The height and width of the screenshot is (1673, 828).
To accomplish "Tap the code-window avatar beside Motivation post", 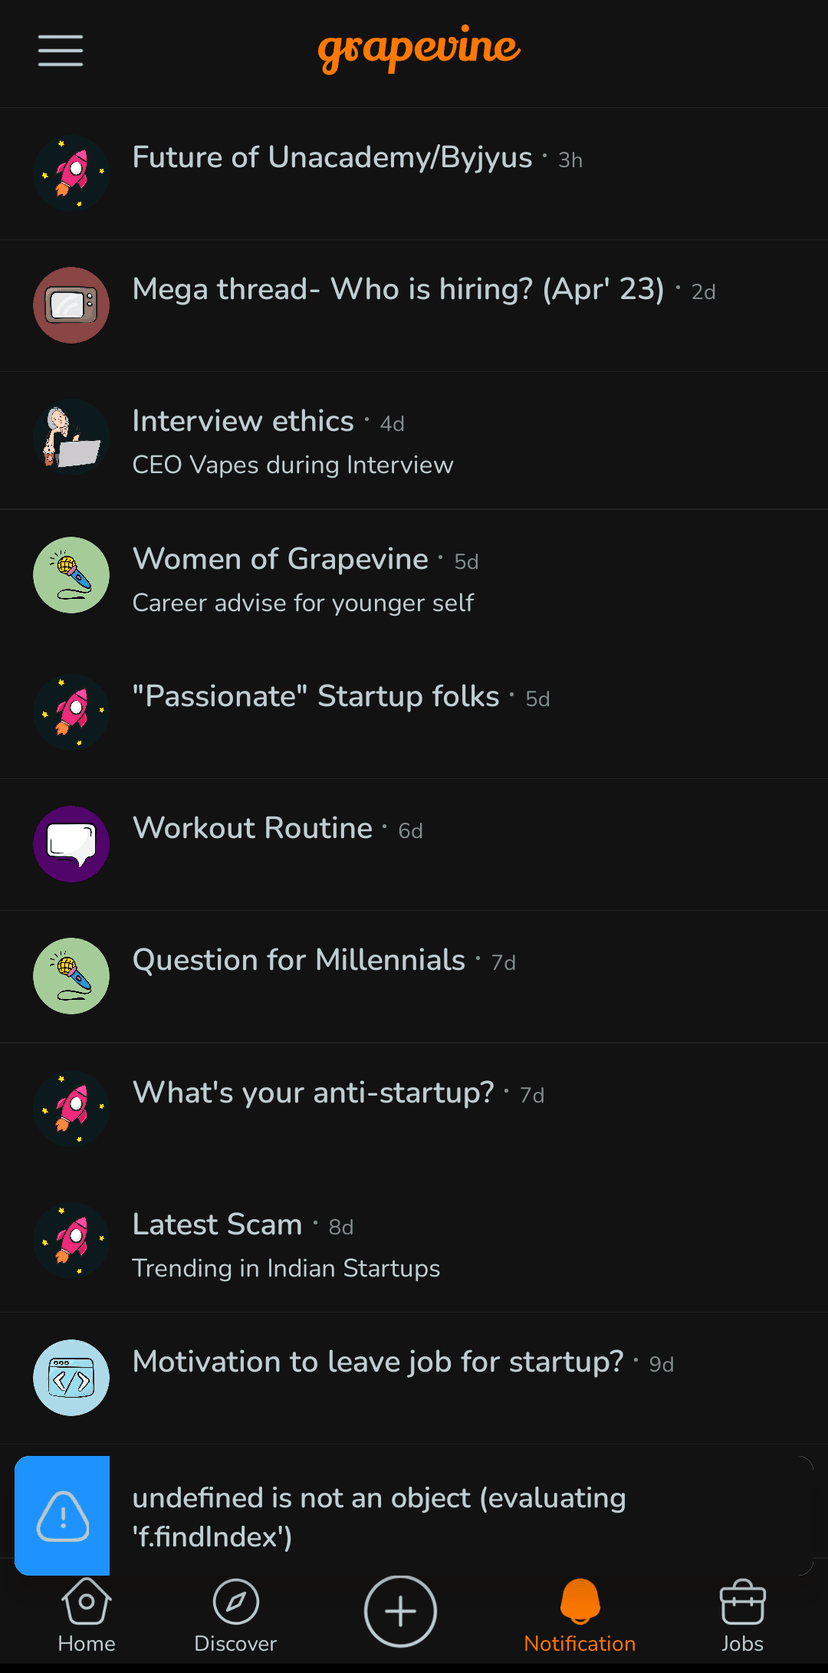I will click(71, 1377).
